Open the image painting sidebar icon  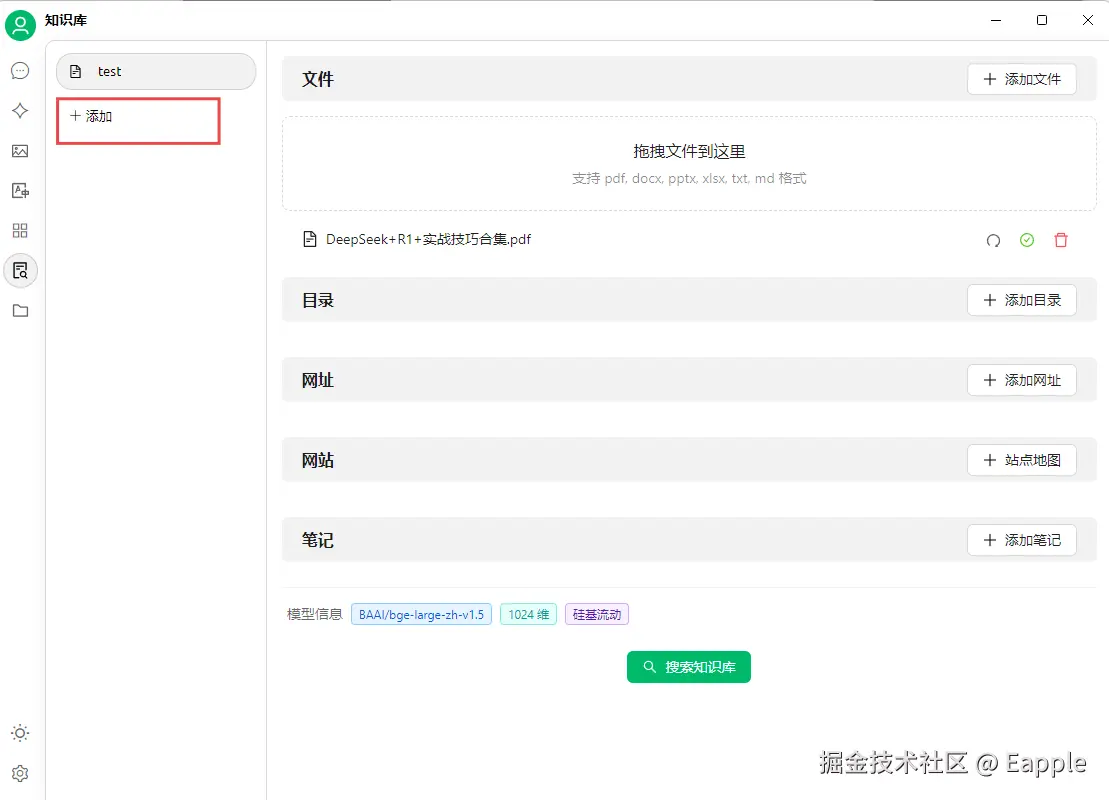pyautogui.click(x=21, y=151)
